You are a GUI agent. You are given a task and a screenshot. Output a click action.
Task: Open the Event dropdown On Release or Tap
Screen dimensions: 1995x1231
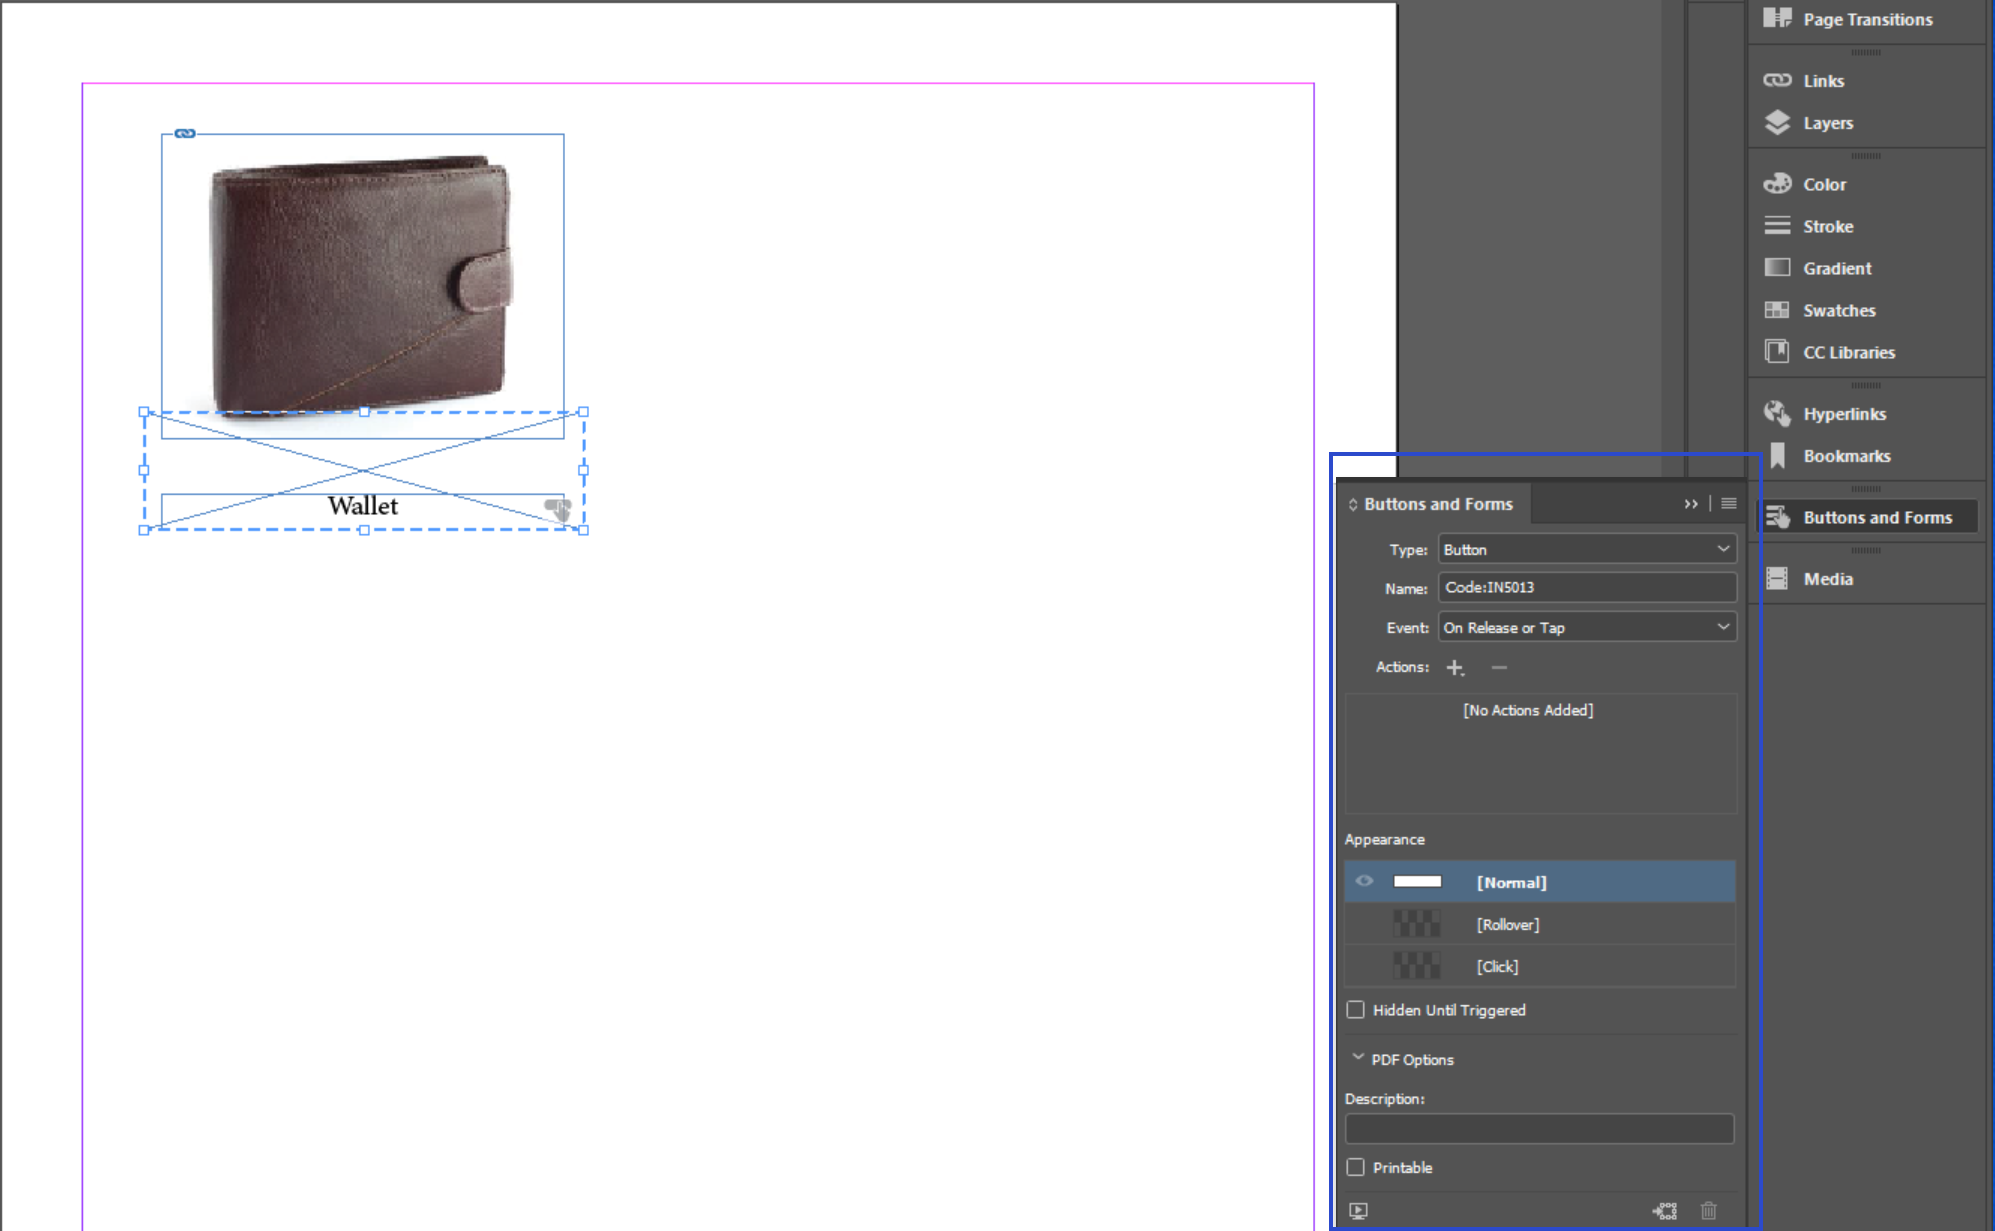(x=1587, y=627)
